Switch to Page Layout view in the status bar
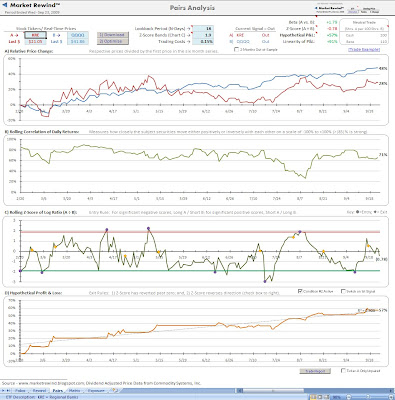The height and width of the screenshot is (400, 395). tap(320, 397)
